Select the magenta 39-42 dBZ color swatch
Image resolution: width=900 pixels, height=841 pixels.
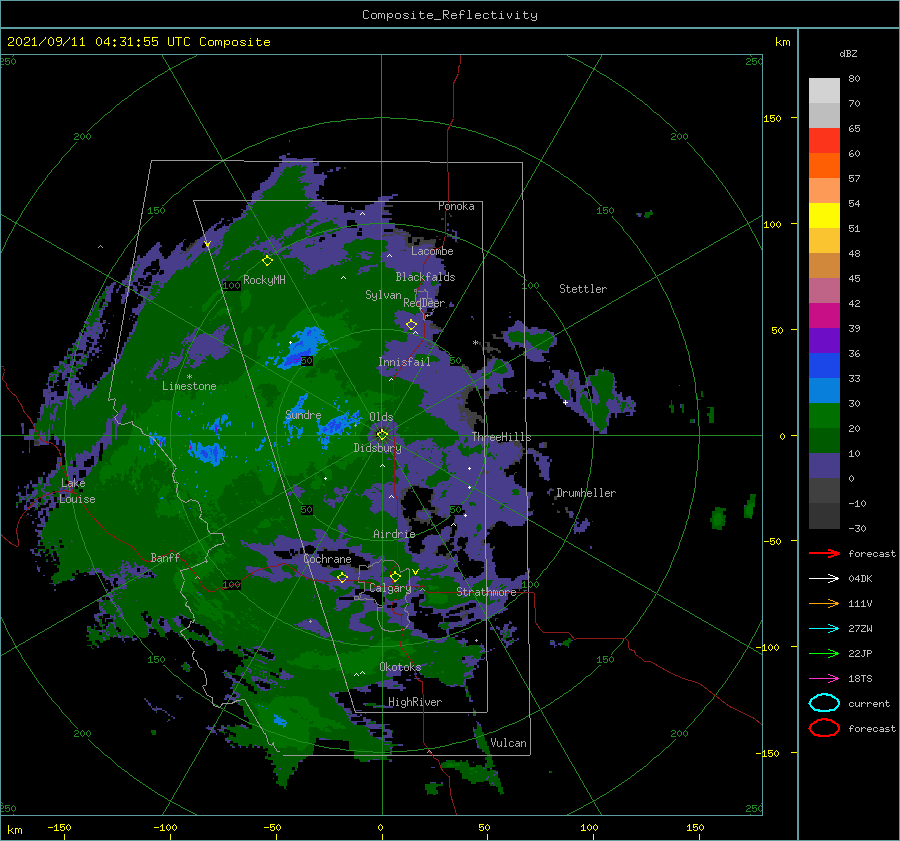824,316
